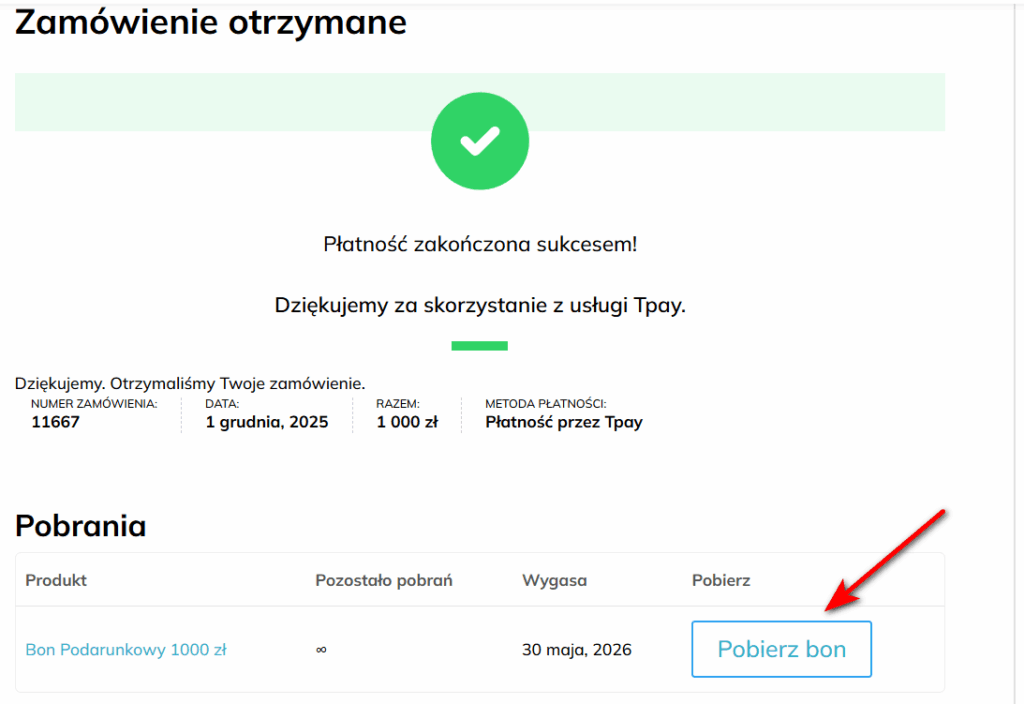1024x704 pixels.
Task: Click the order date 1 grudnia, 2025
Action: [x=267, y=422]
